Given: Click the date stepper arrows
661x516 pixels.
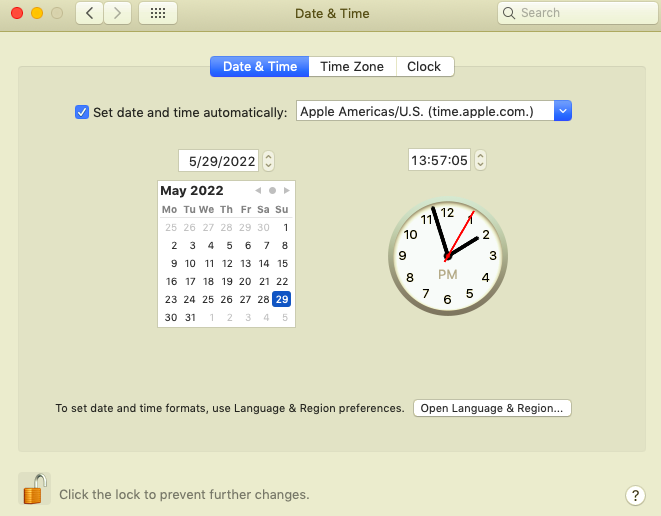Looking at the screenshot, I should pos(269,161).
